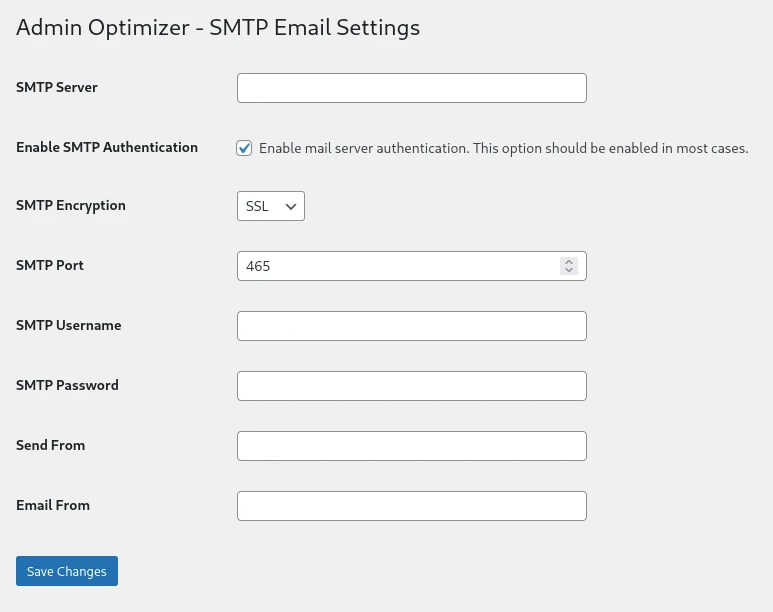Click the 'SMTP Username' field label
773x612 pixels.
coord(69,325)
